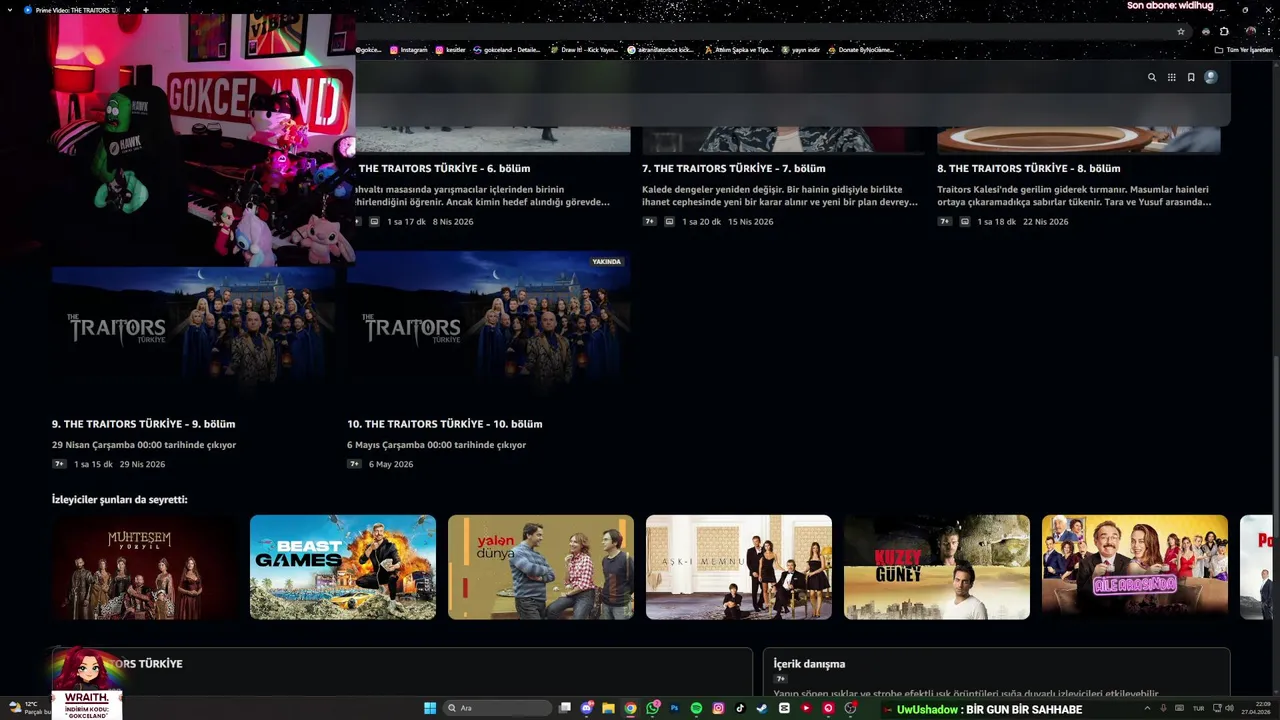Viewport: 1280px width, 720px height.
Task: Click the 7+ rating badge under episode 9
Action: 59,464
